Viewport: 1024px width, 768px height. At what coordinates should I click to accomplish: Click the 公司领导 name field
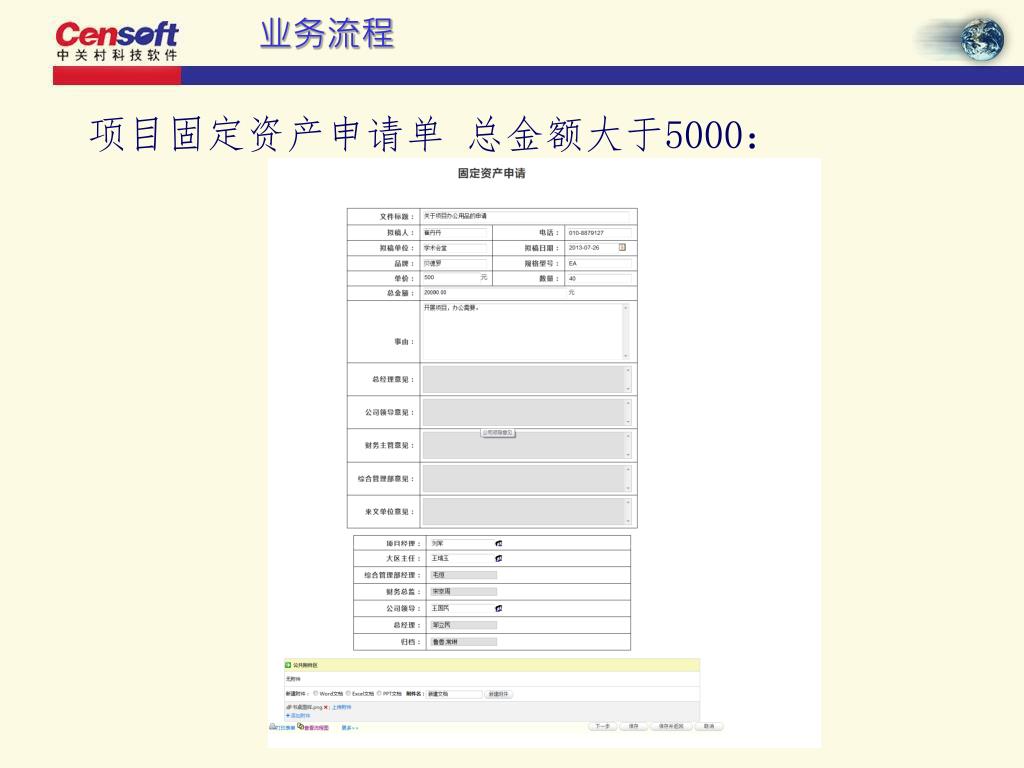pos(462,608)
